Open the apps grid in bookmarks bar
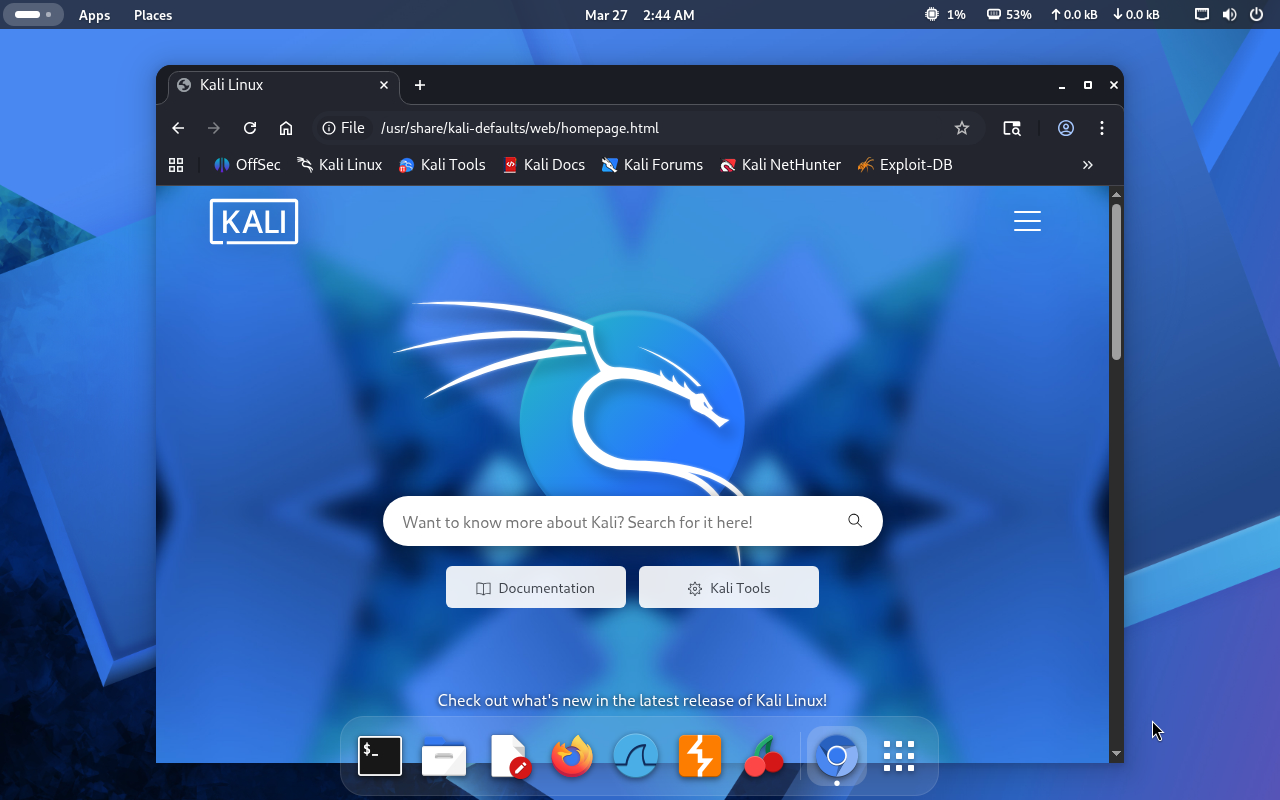Viewport: 1280px width, 800px height. point(176,165)
